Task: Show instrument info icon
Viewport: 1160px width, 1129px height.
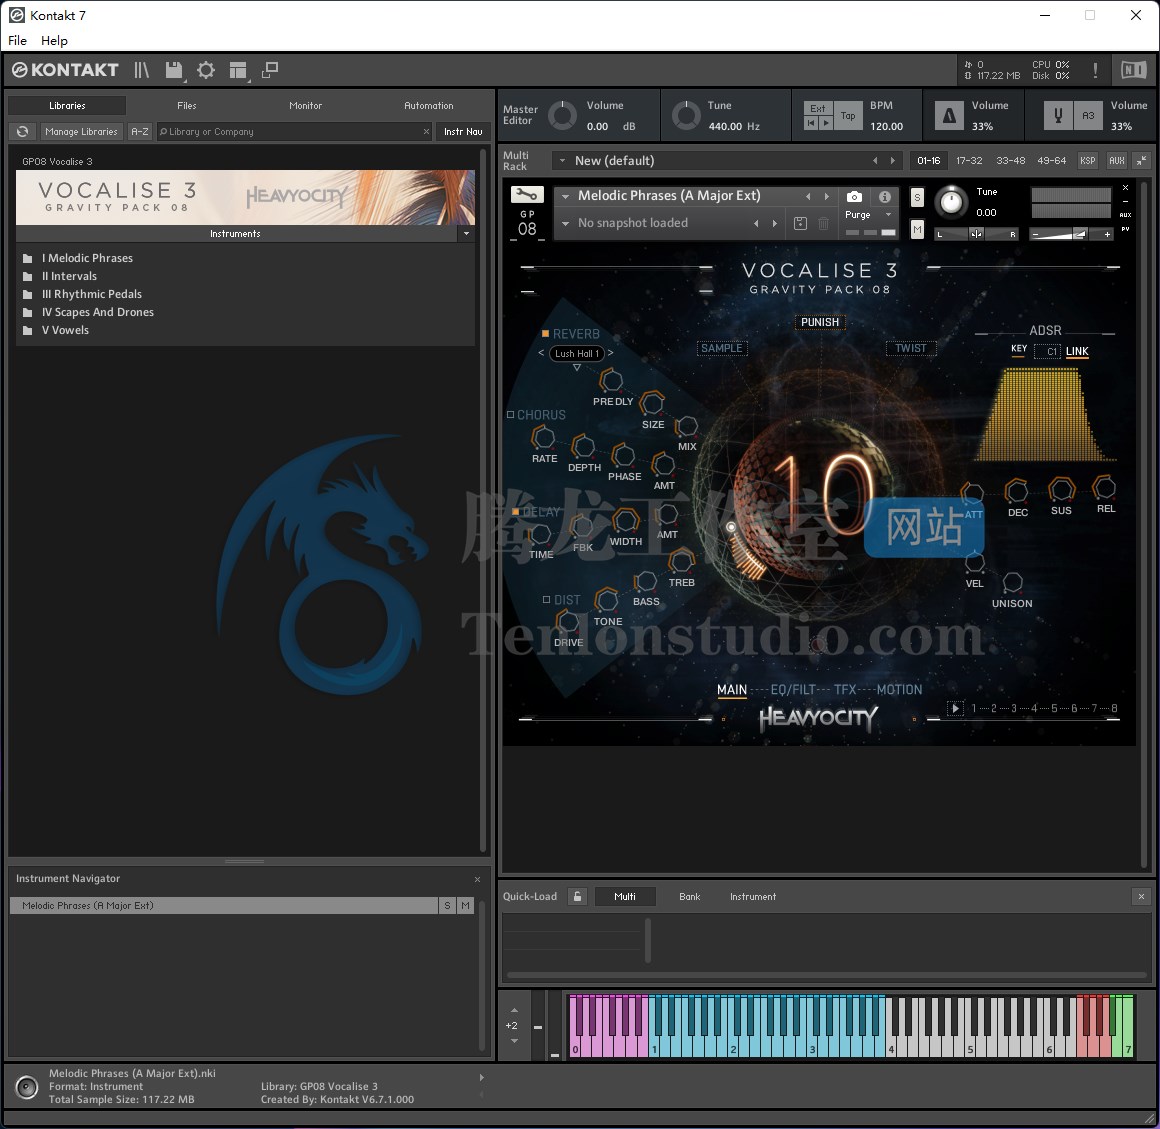Action: click(x=885, y=196)
